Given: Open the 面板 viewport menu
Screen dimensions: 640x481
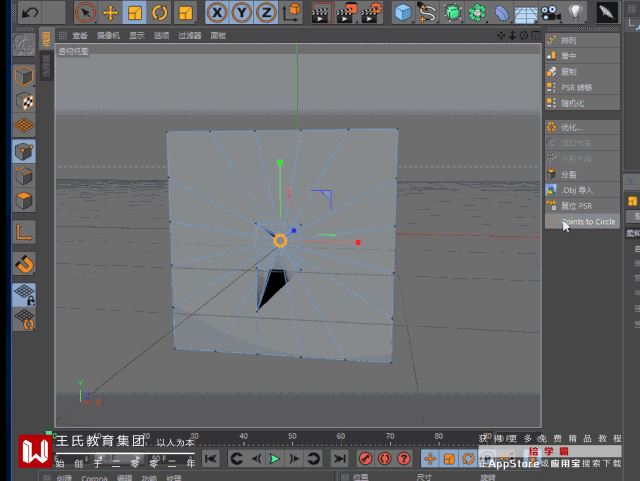Looking at the screenshot, I should click(x=218, y=36).
